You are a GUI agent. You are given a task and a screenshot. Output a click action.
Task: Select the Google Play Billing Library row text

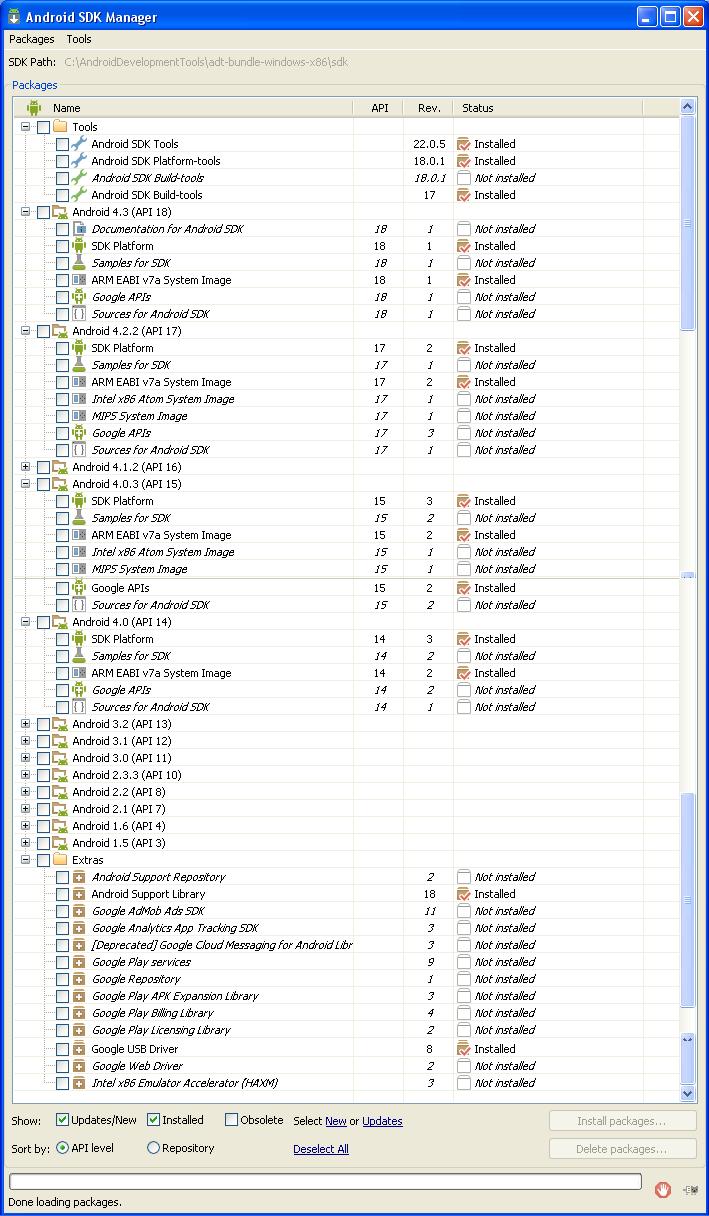152,1013
